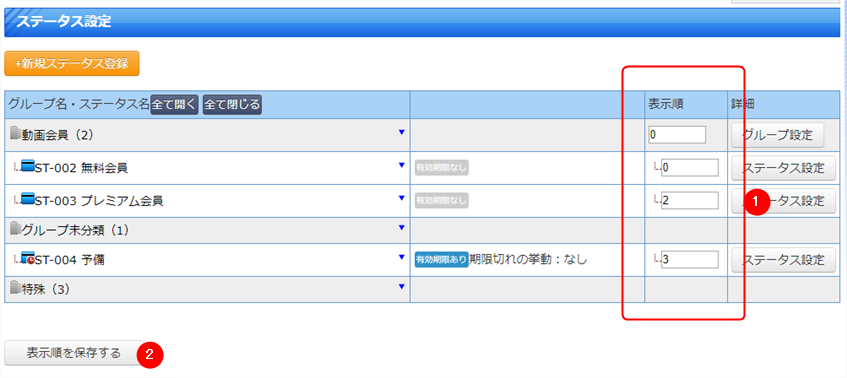Screen dimensions: 847x378
Task: Open ステータス設定 for ST-004 予備
Action: click(784, 260)
